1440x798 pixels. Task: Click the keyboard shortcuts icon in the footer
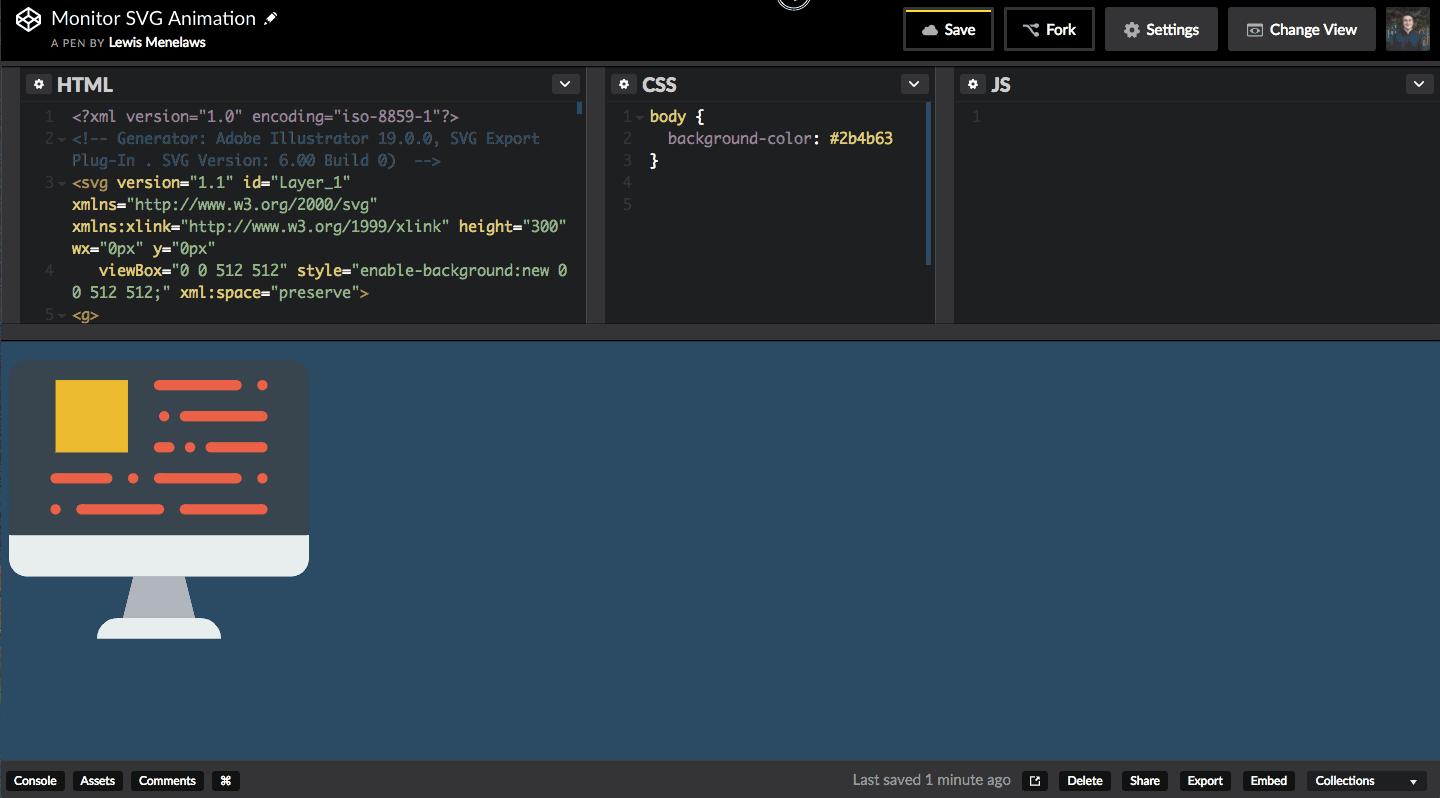(225, 781)
